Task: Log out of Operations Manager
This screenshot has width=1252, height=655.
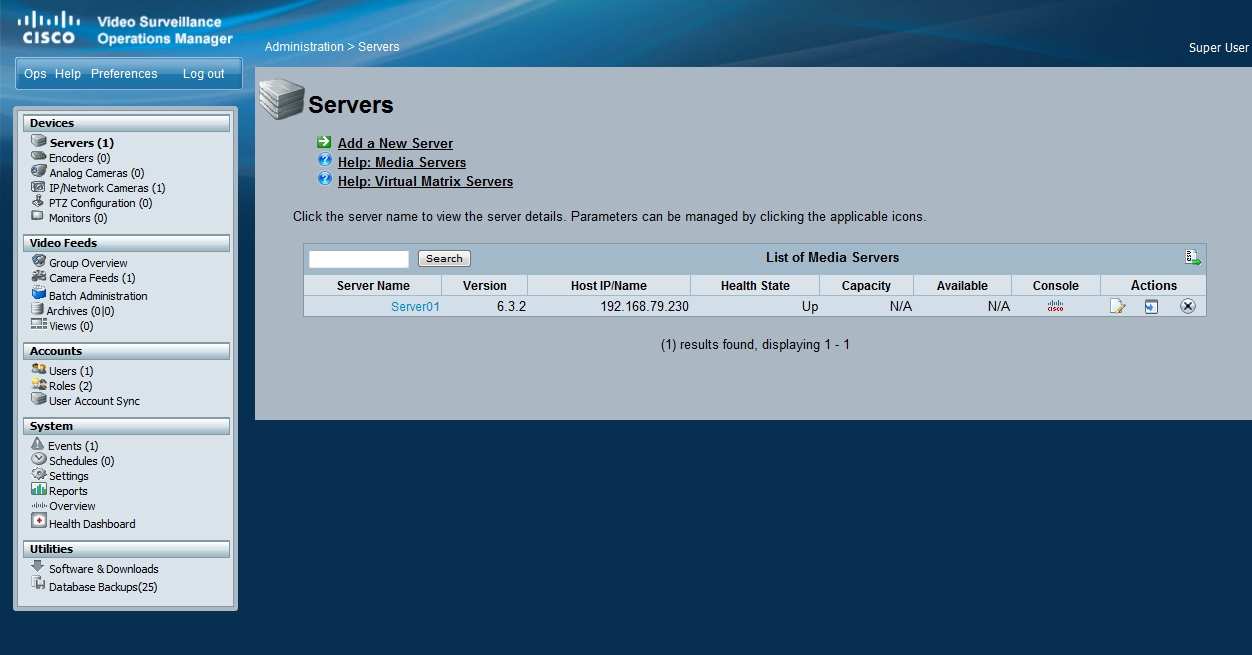Action: coord(204,74)
